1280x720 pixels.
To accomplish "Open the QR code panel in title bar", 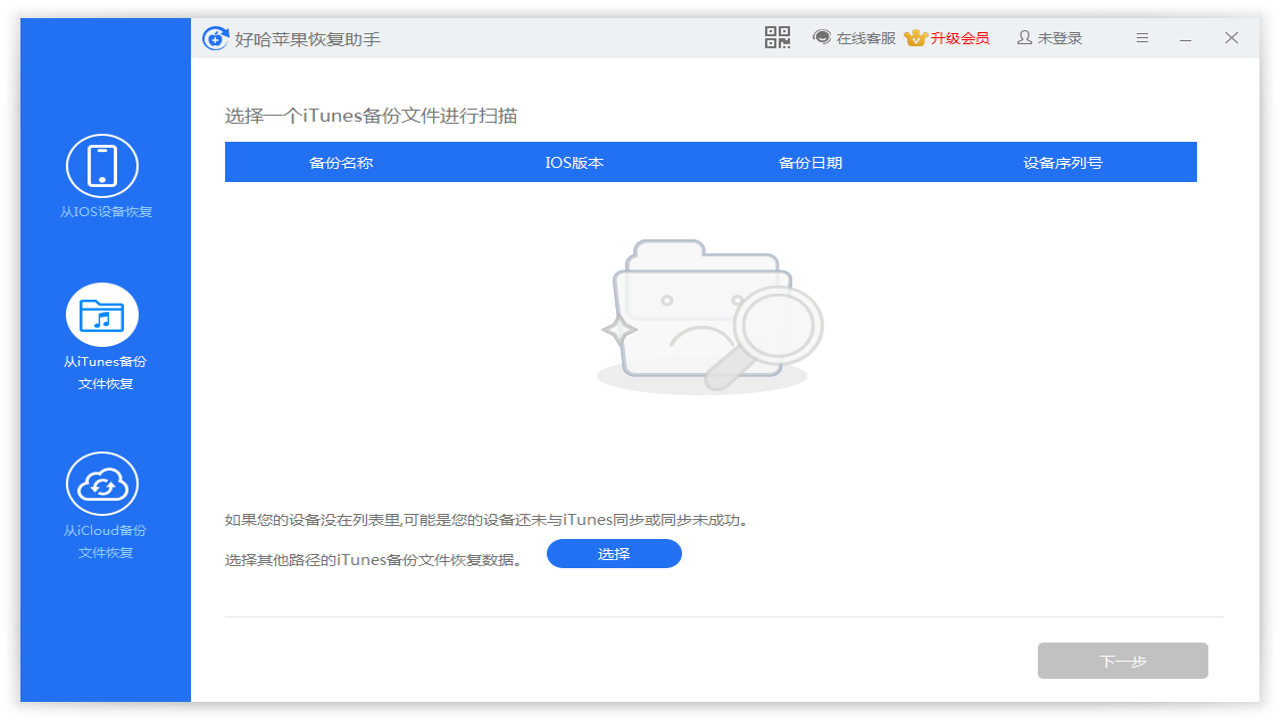I will click(x=777, y=38).
